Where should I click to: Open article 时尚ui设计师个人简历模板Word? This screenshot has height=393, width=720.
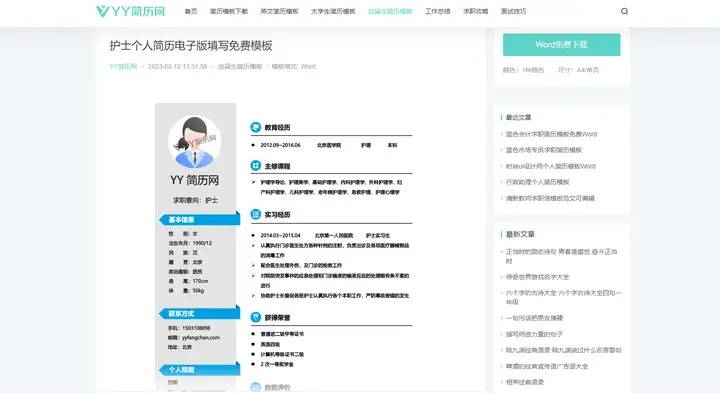[x=551, y=166]
